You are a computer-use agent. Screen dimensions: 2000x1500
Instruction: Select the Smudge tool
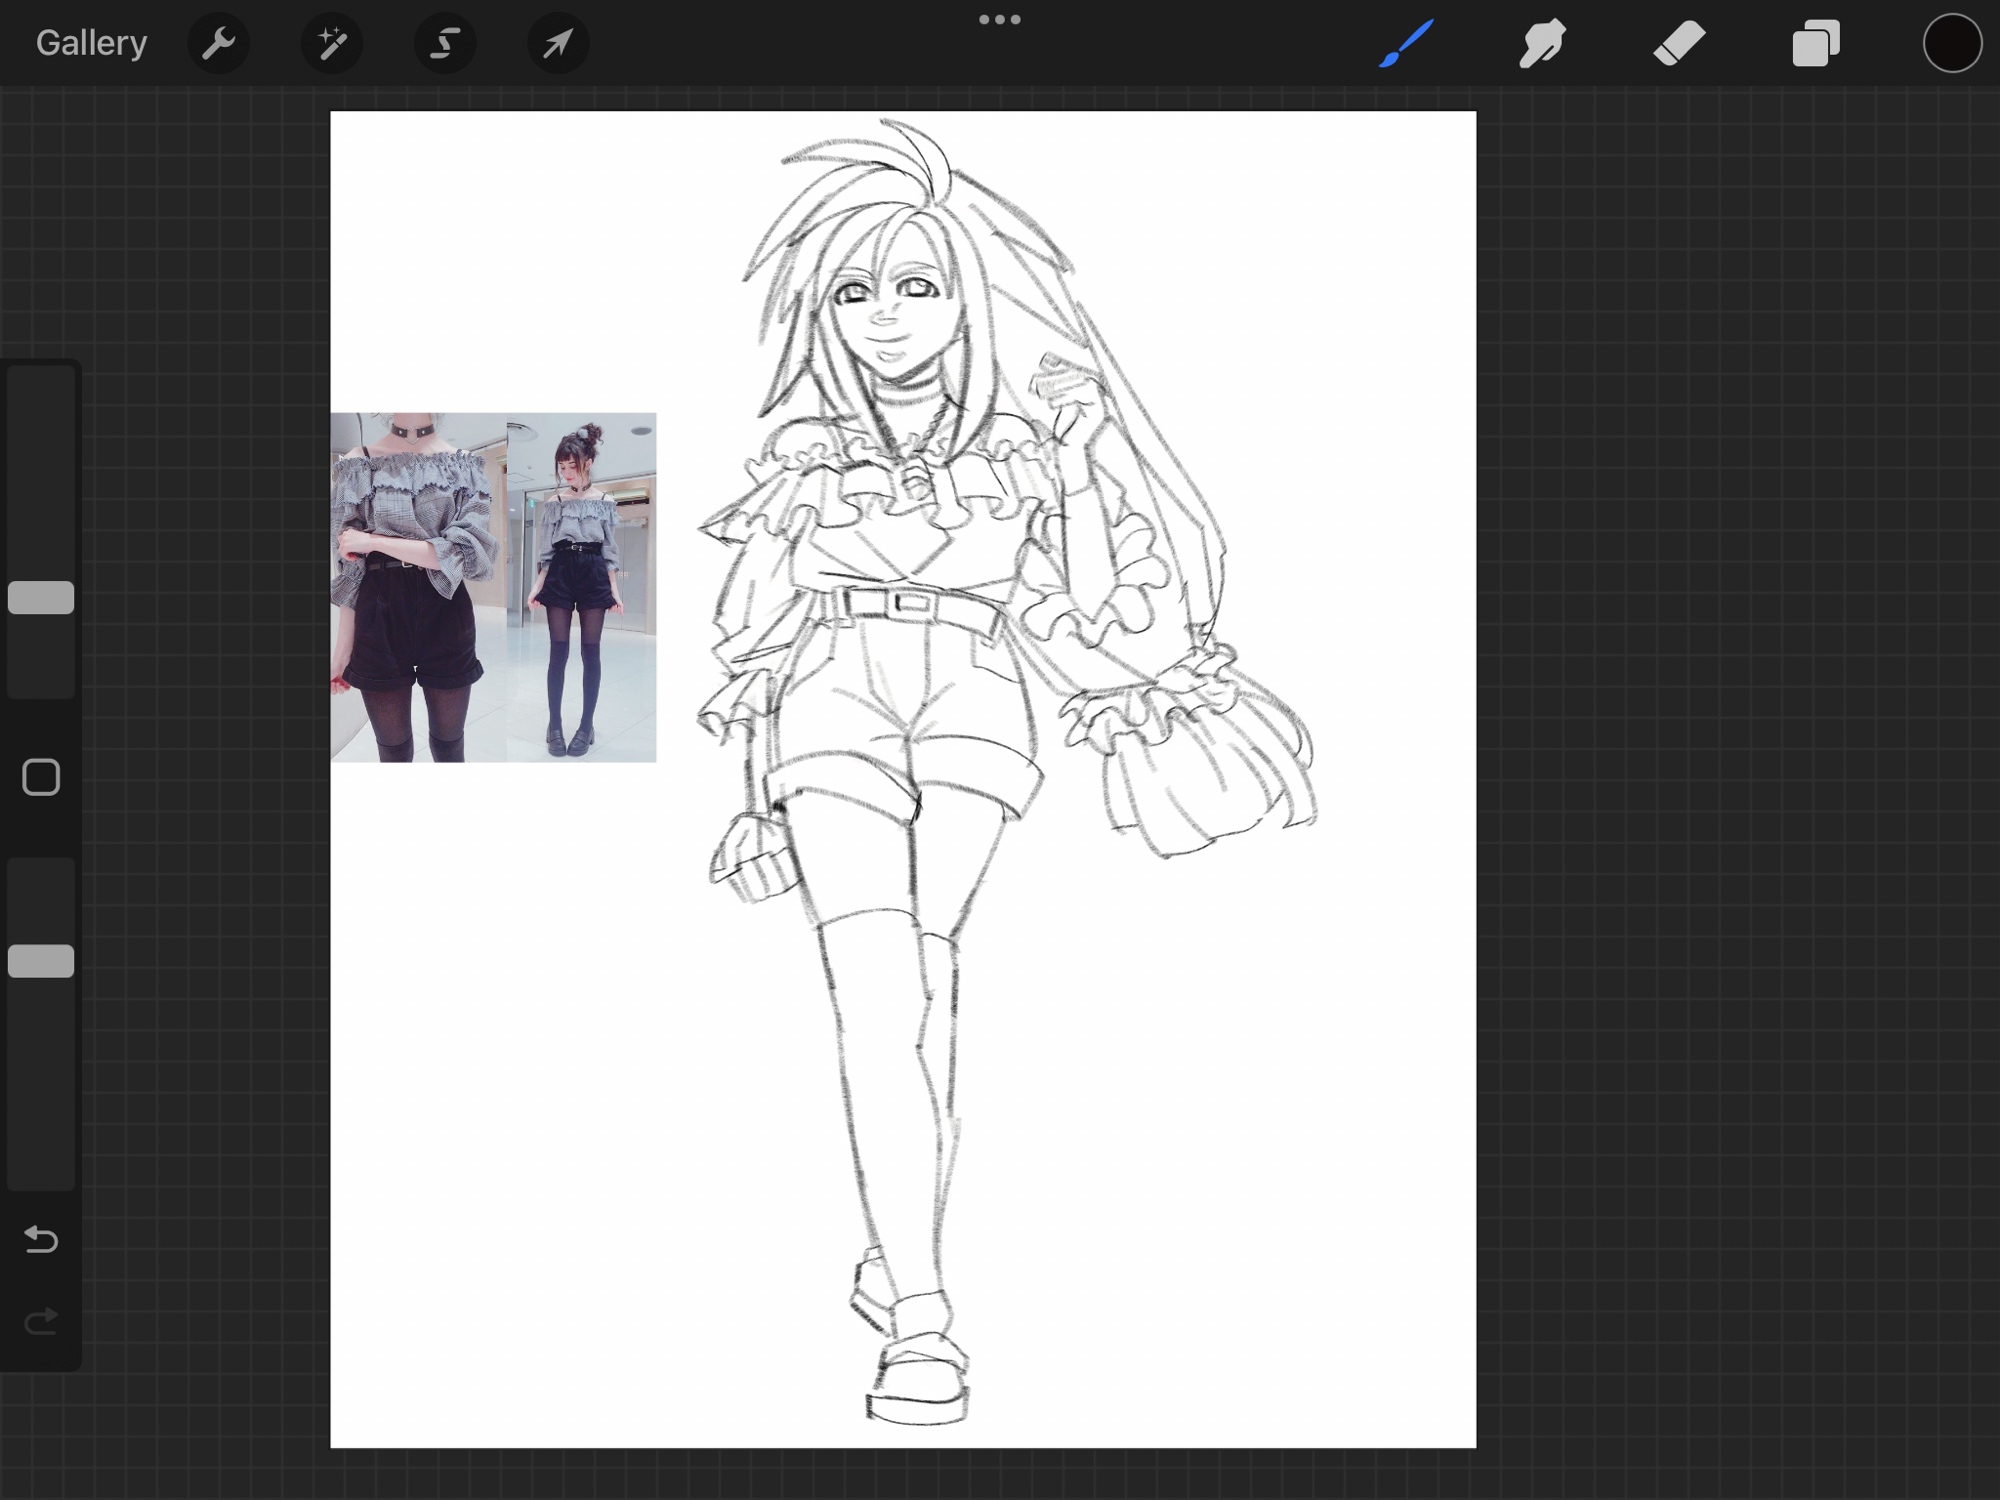[1542, 43]
